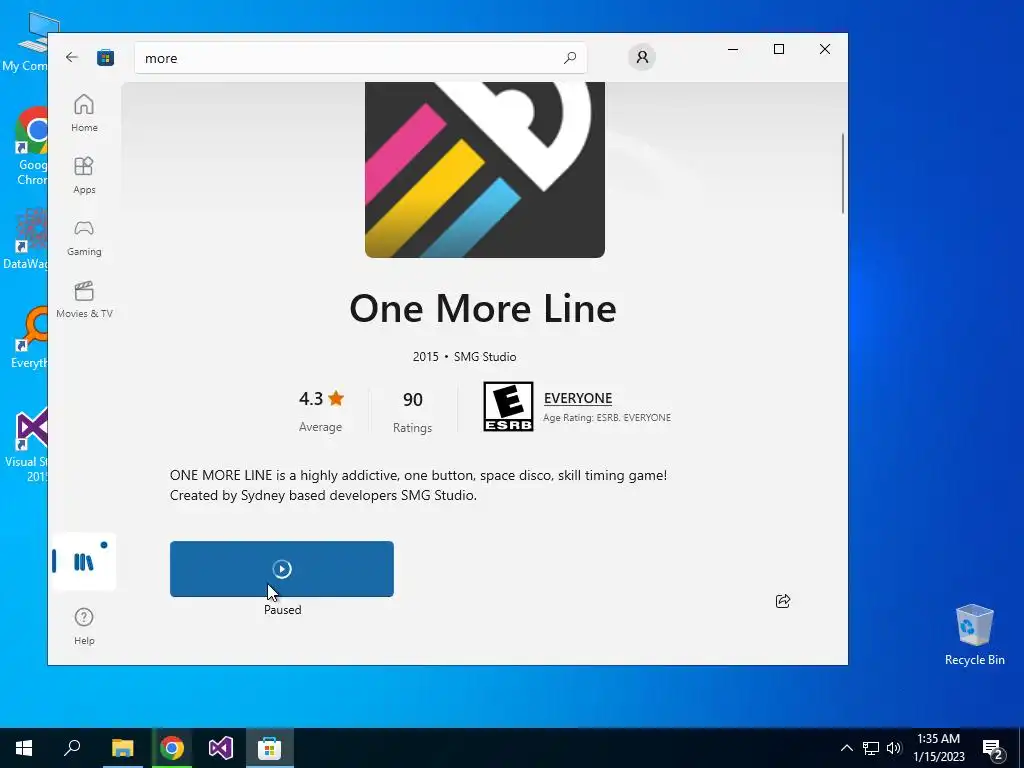Click the vertical scrollbar of the Store
The image size is (1024, 768).
click(843, 173)
